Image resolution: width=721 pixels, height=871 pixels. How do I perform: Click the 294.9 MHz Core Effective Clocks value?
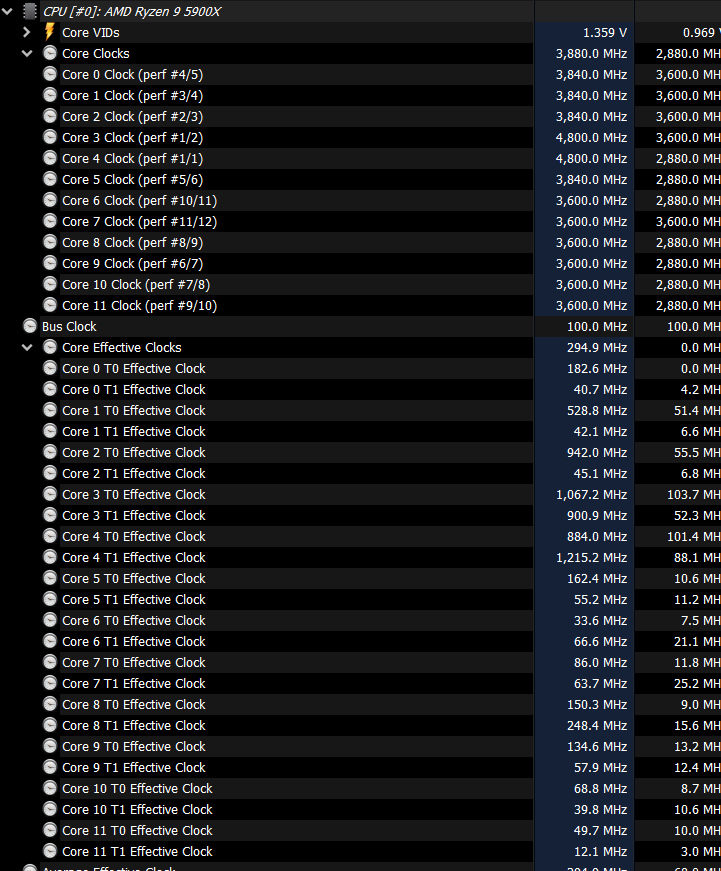[x=597, y=348]
